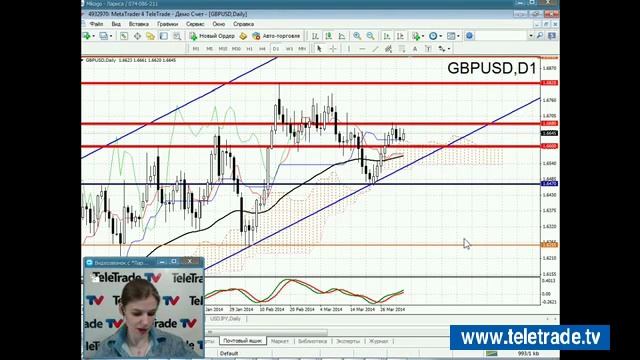
Task: Open the Сервис menu
Action: (x=195, y=24)
